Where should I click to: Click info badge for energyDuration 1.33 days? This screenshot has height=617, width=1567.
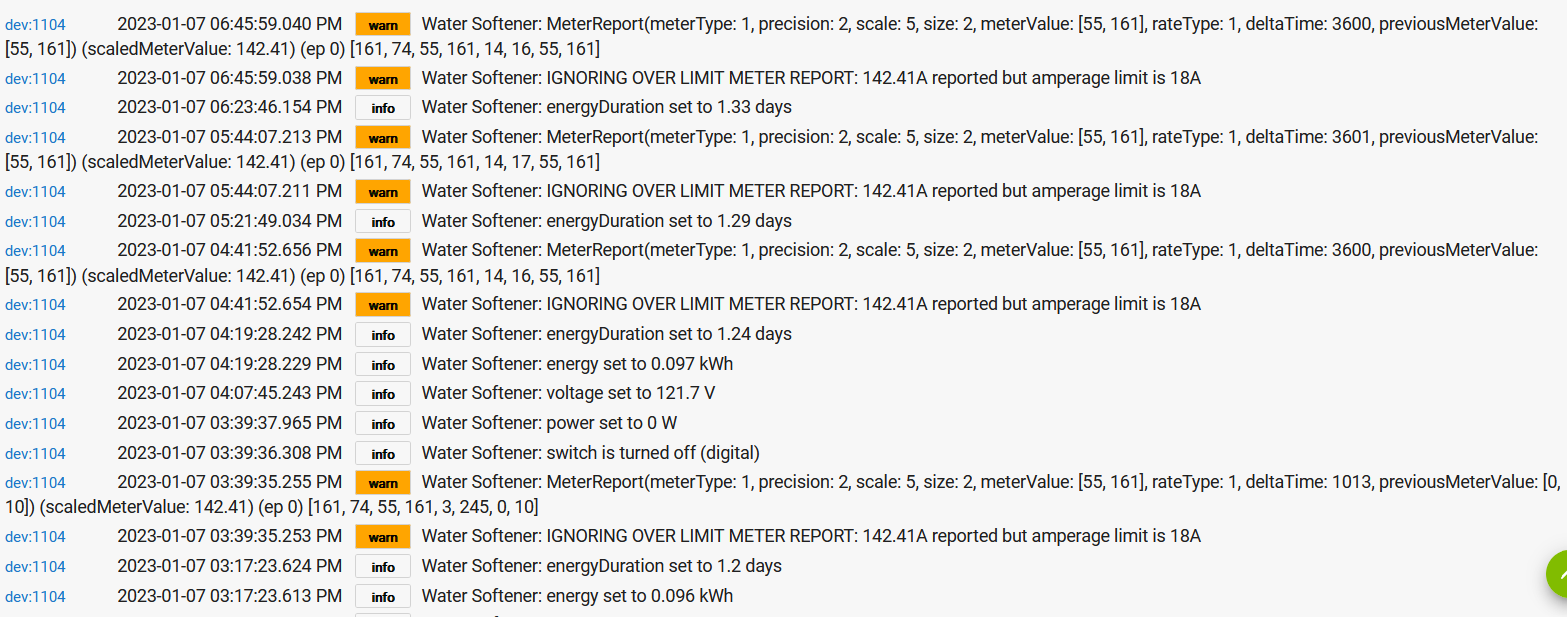point(383,108)
